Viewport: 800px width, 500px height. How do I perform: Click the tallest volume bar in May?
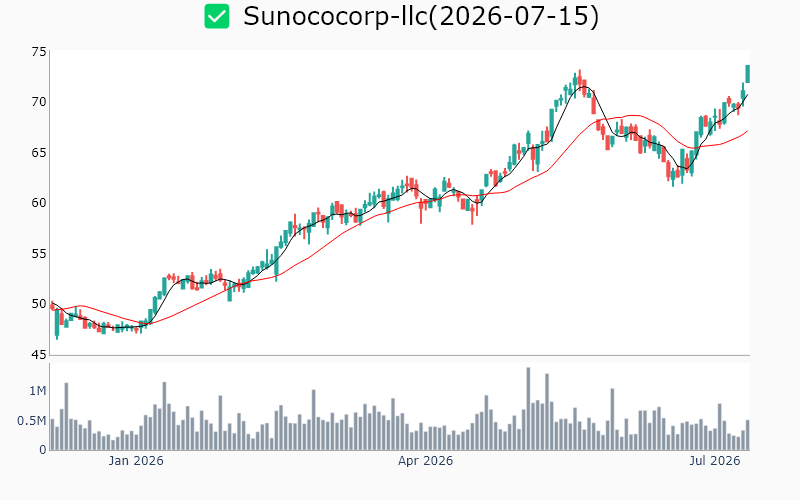tap(528, 409)
